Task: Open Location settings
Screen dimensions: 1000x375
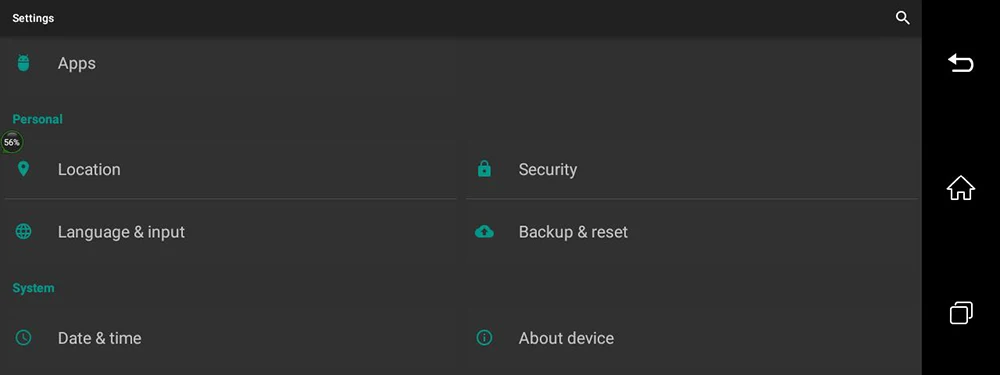Action: pyautogui.click(x=230, y=169)
